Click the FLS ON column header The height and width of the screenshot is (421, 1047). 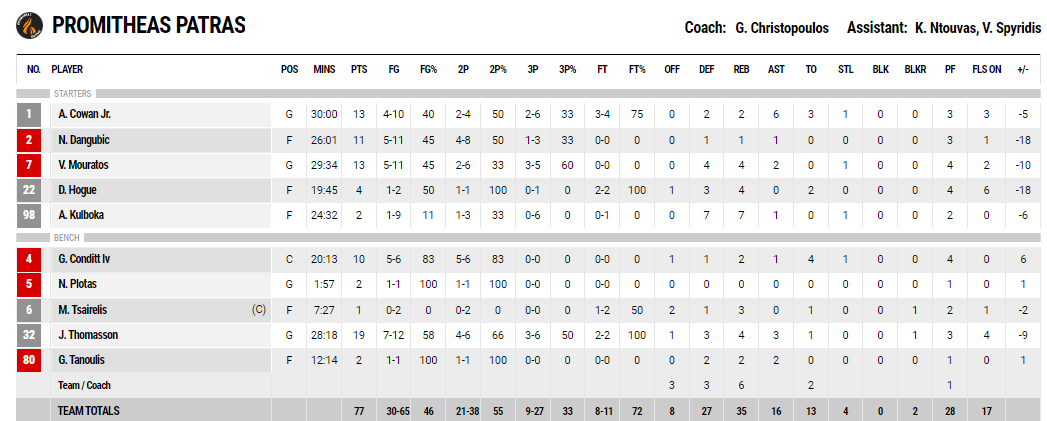coord(987,69)
